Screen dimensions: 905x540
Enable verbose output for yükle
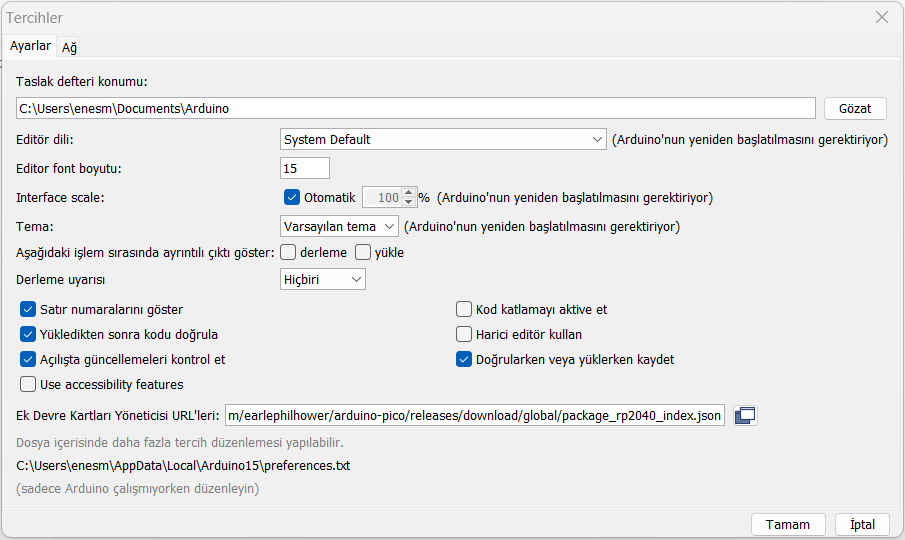click(x=363, y=252)
